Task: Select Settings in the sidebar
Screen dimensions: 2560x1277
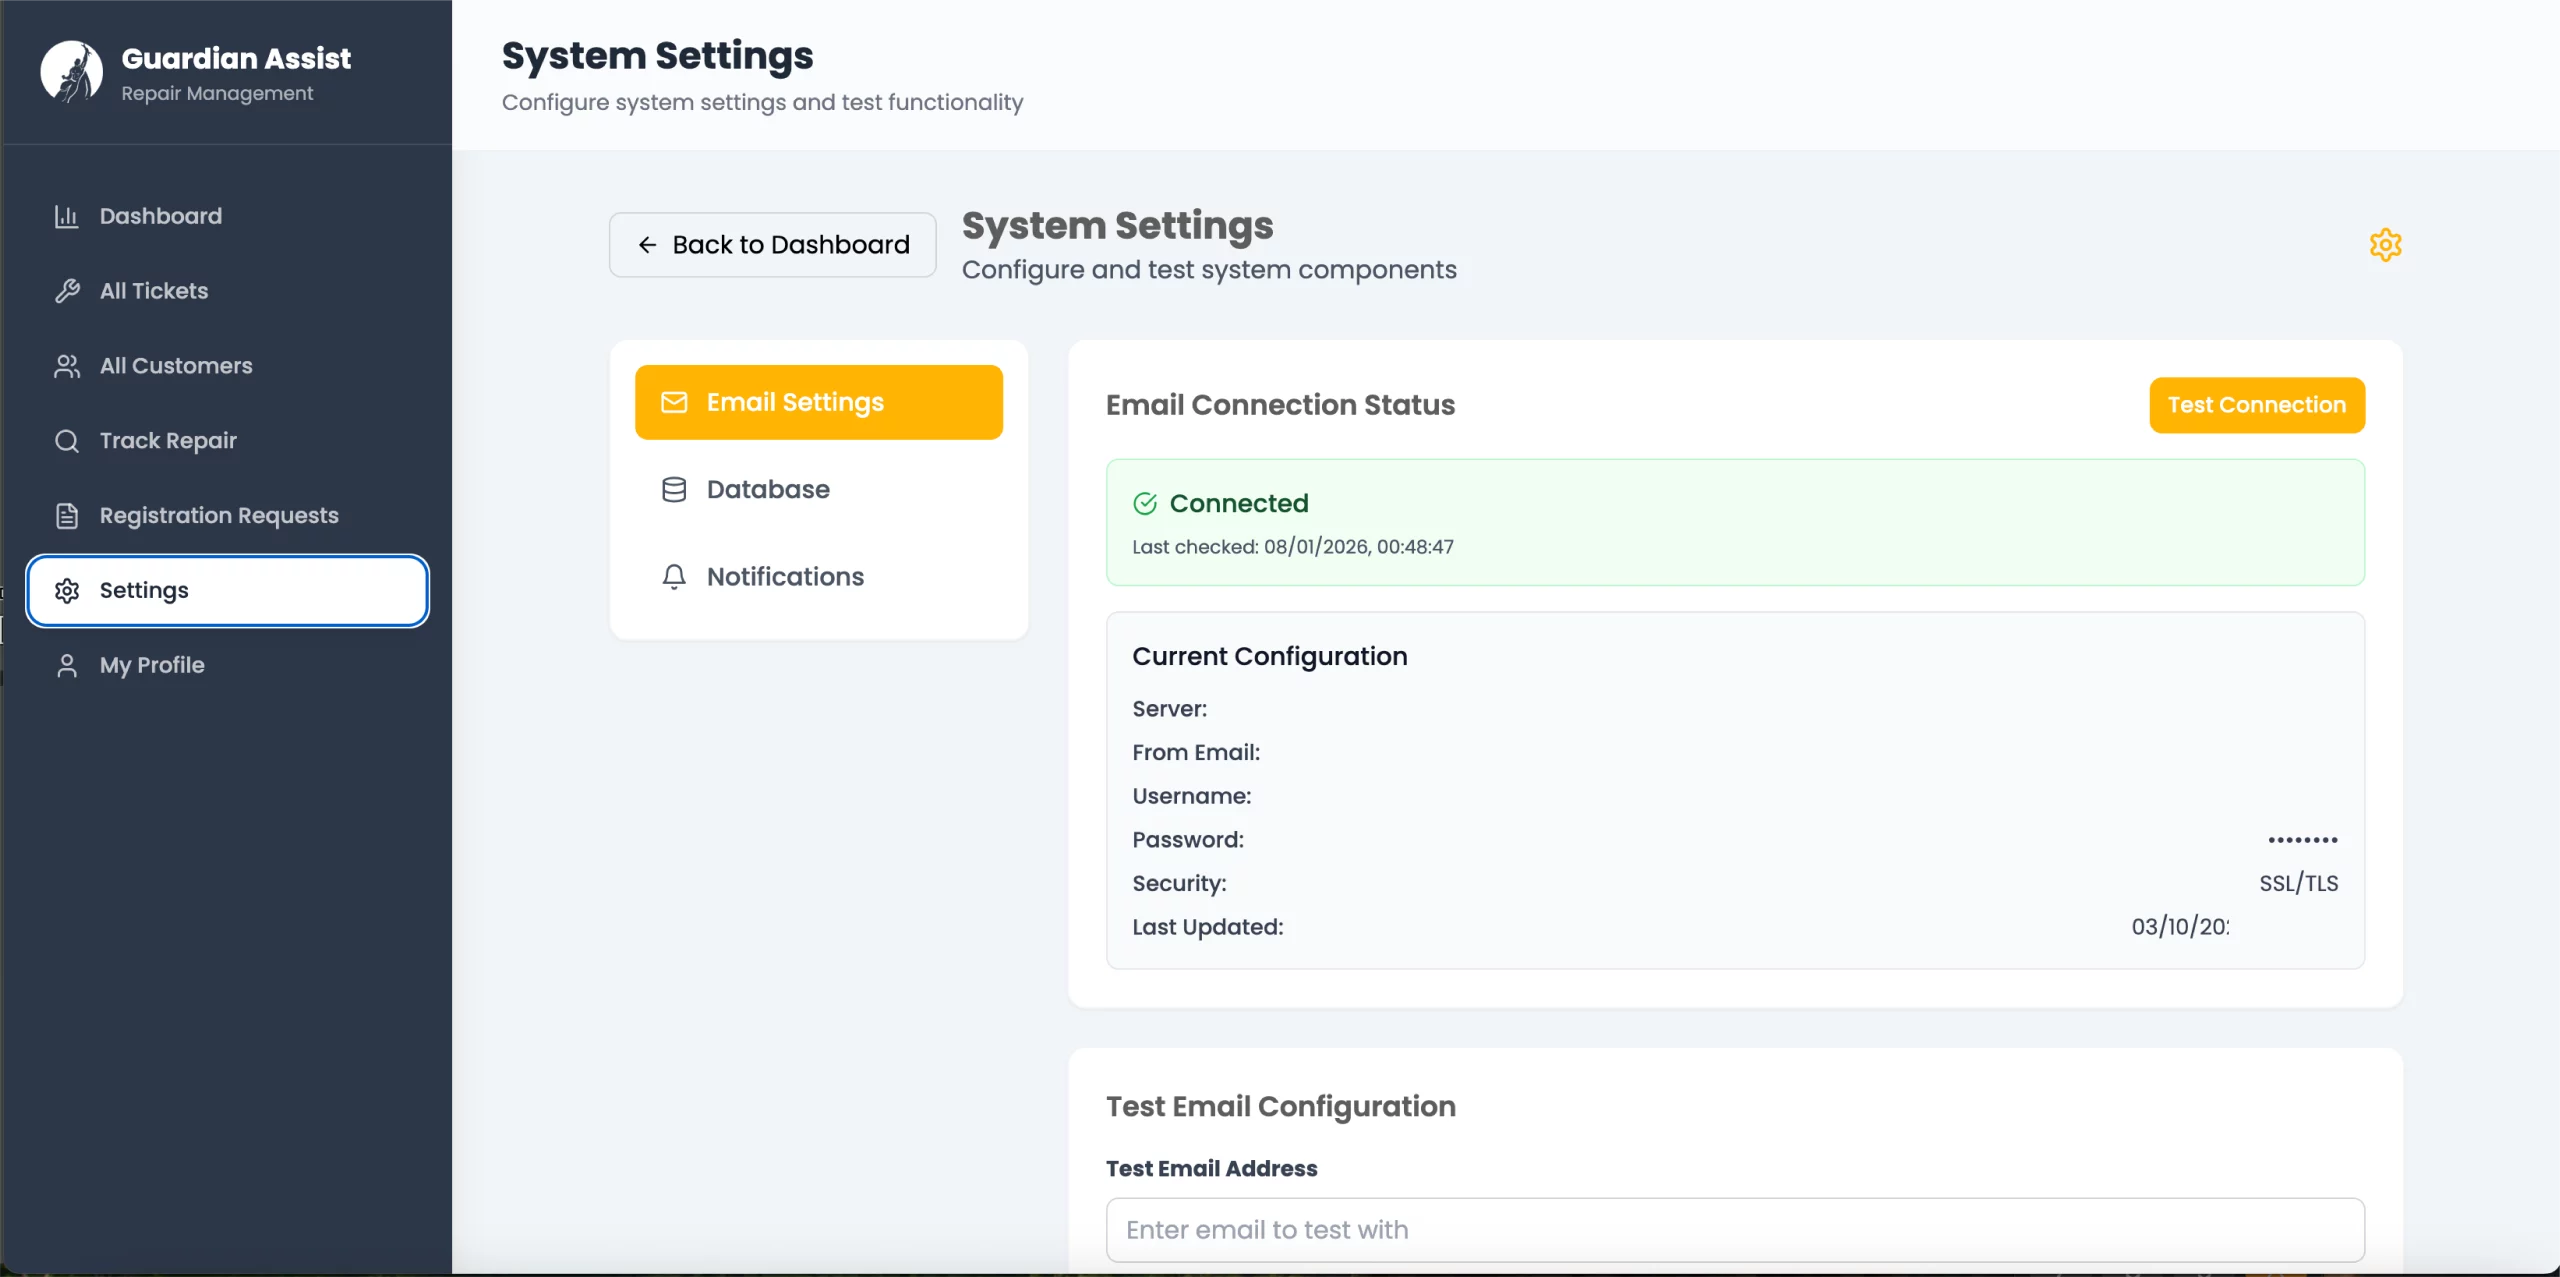Action: [228, 591]
